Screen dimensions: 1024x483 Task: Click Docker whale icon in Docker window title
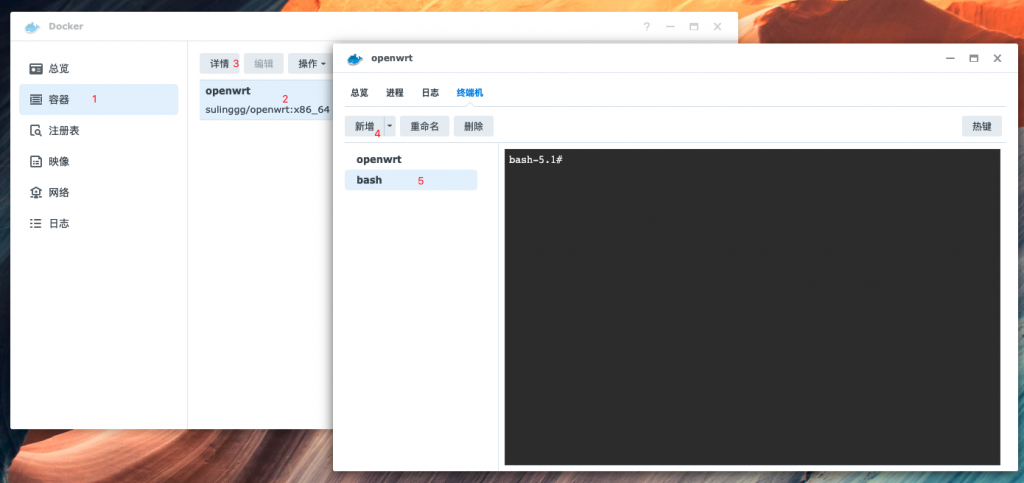tap(32, 27)
